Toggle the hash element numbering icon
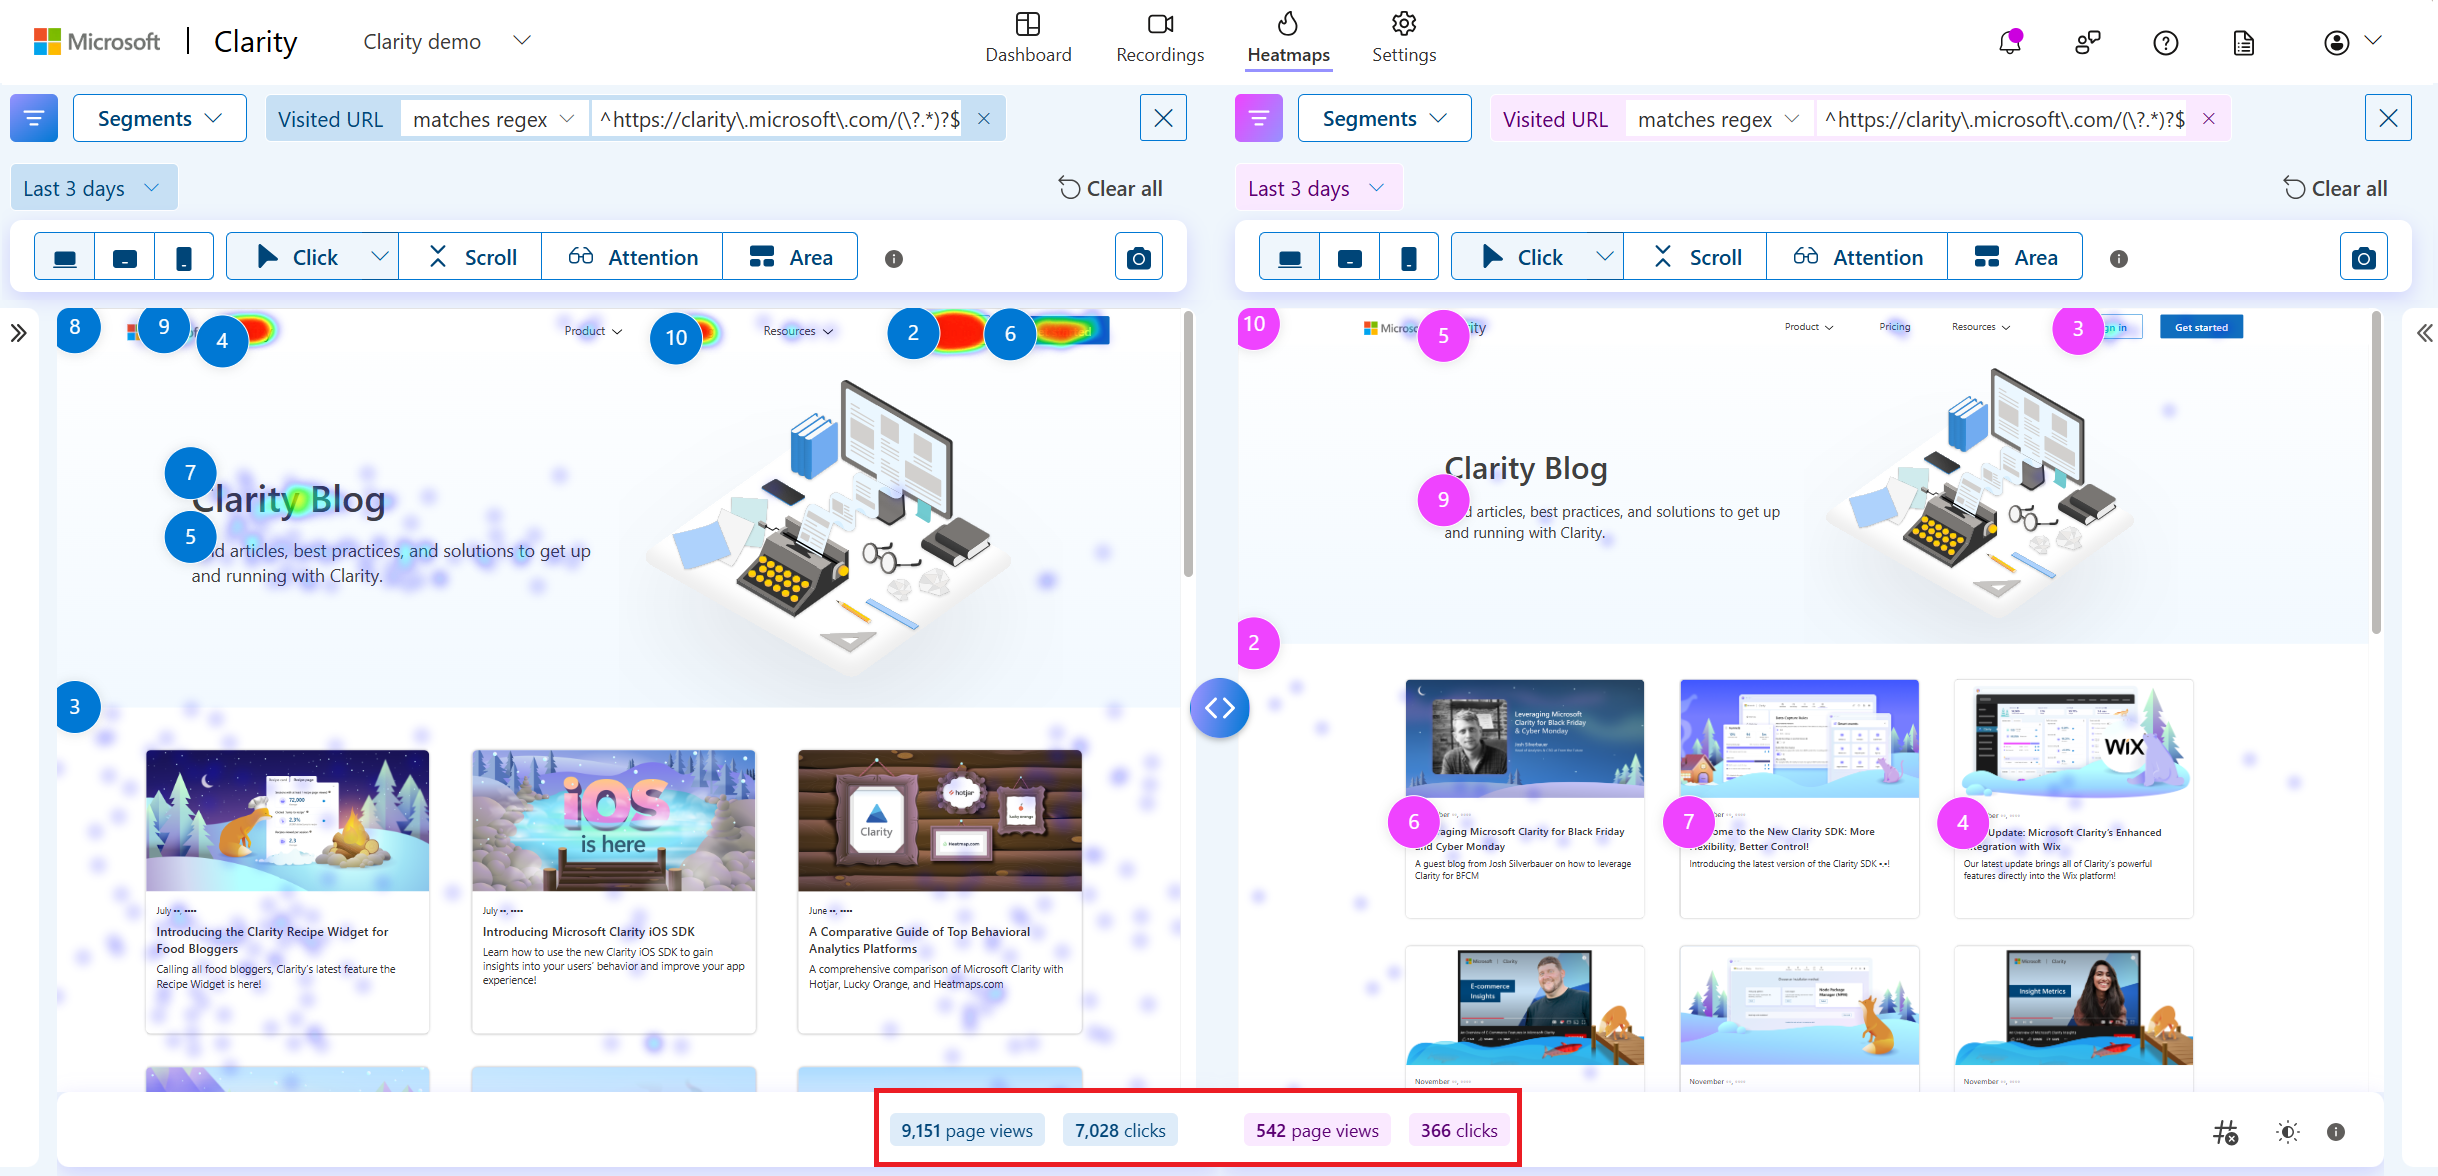The height and width of the screenshot is (1176, 2438). click(2225, 1132)
